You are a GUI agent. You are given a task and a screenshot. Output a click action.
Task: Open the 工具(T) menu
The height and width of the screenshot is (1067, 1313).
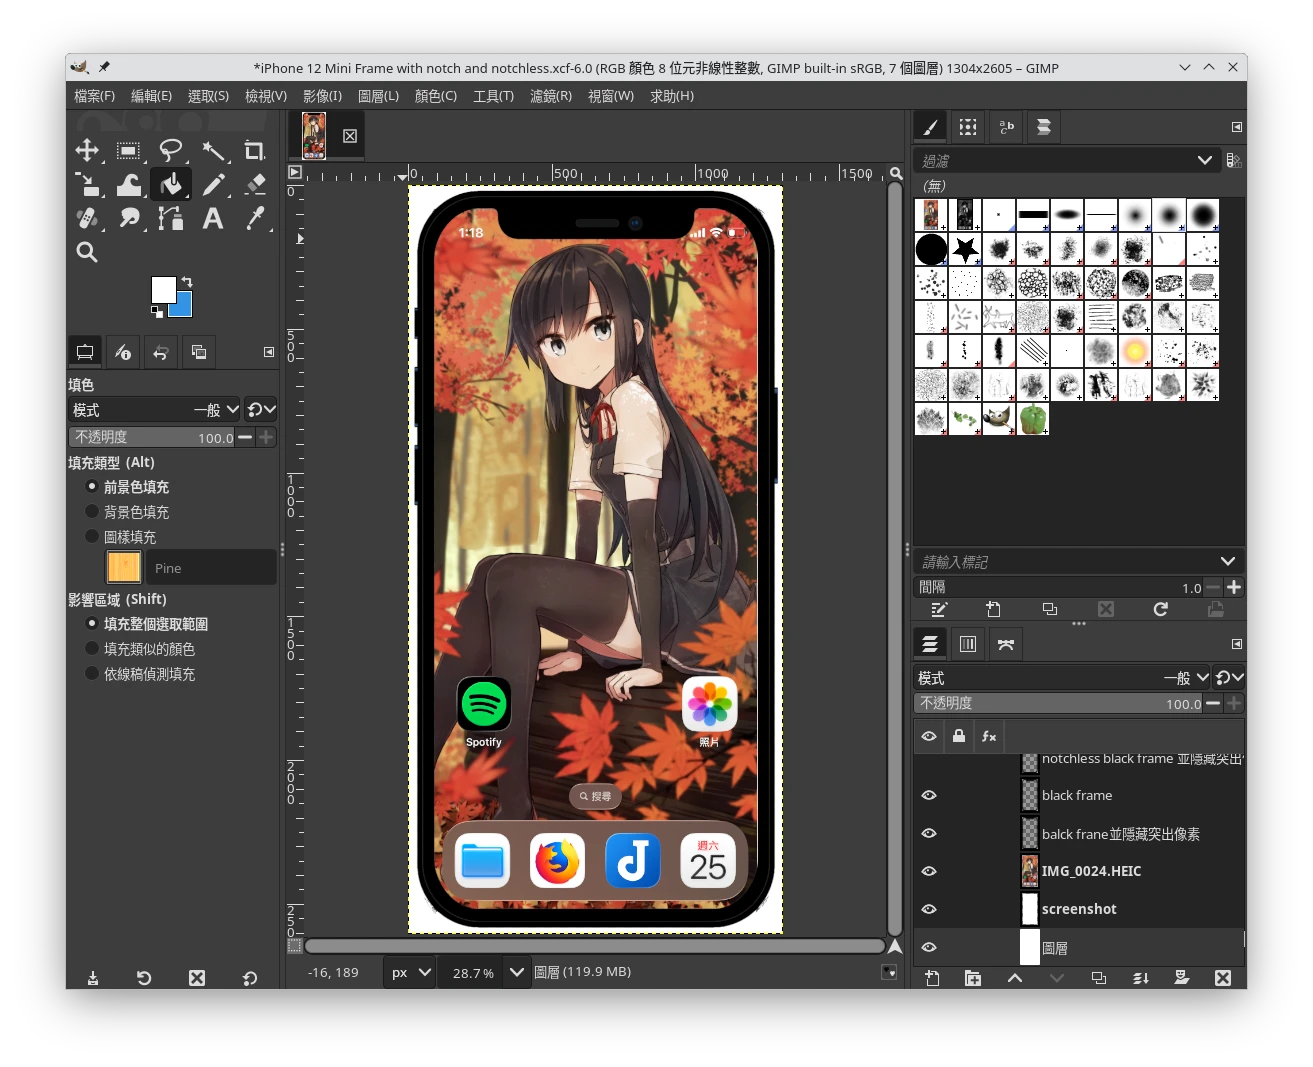[493, 96]
